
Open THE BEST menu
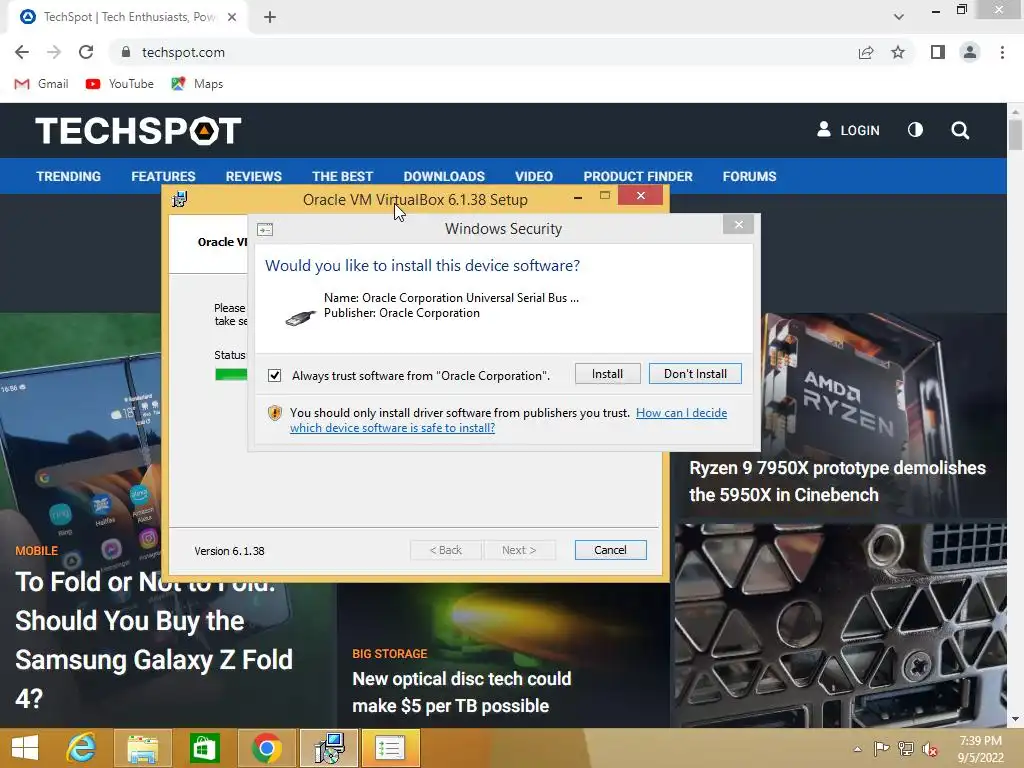(x=342, y=176)
